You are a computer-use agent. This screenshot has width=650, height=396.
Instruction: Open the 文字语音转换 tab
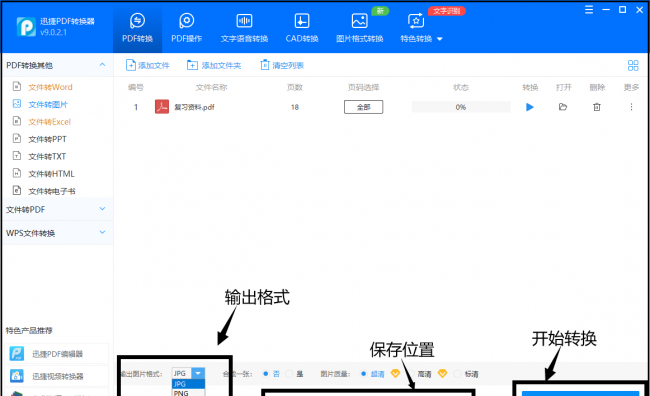point(244,28)
